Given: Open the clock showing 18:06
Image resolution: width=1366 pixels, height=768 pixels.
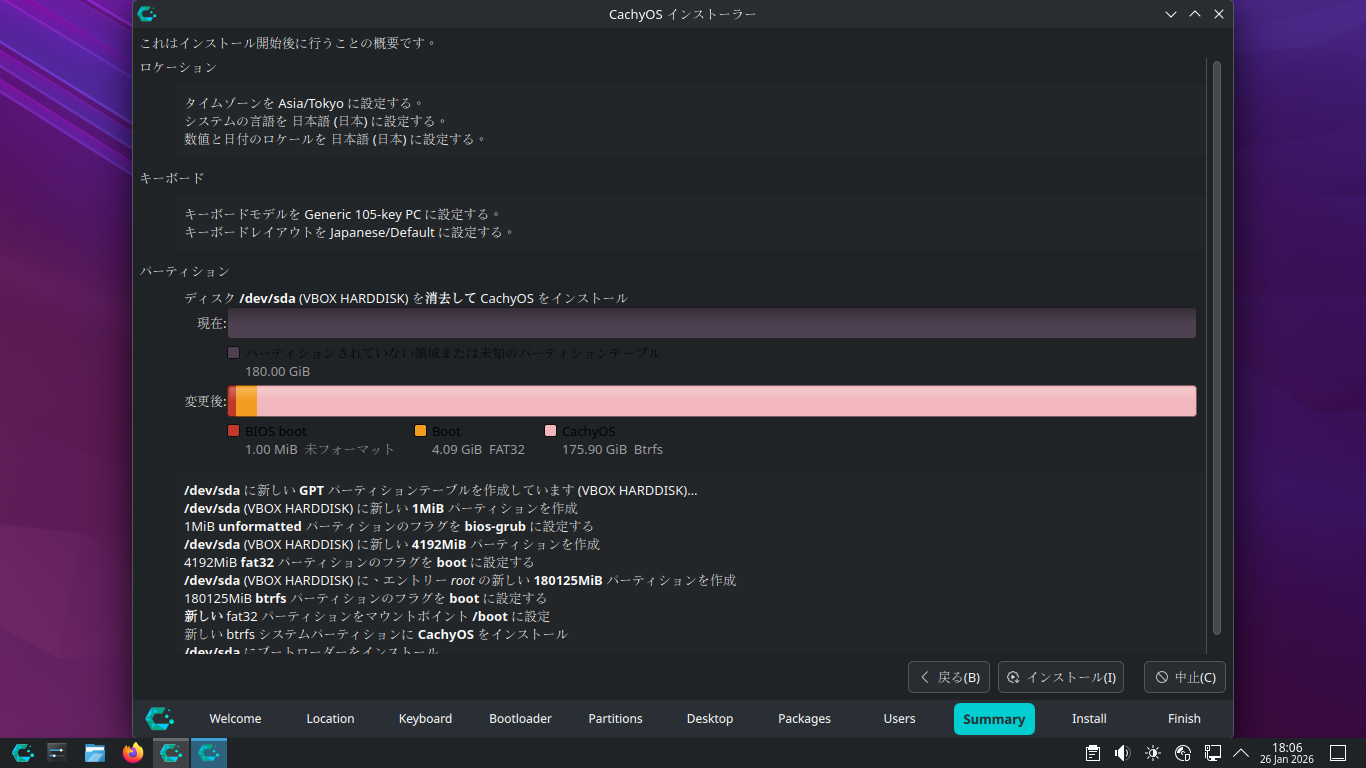Looking at the screenshot, I should tap(1287, 753).
